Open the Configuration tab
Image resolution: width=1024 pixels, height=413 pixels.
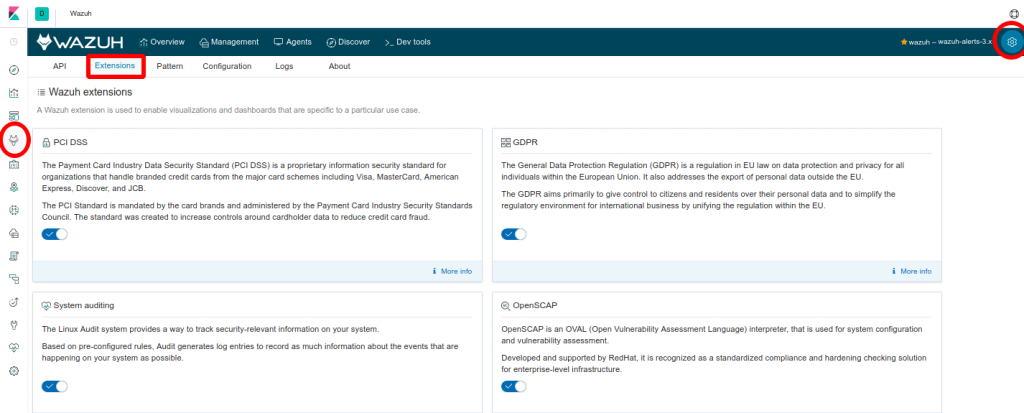point(227,66)
